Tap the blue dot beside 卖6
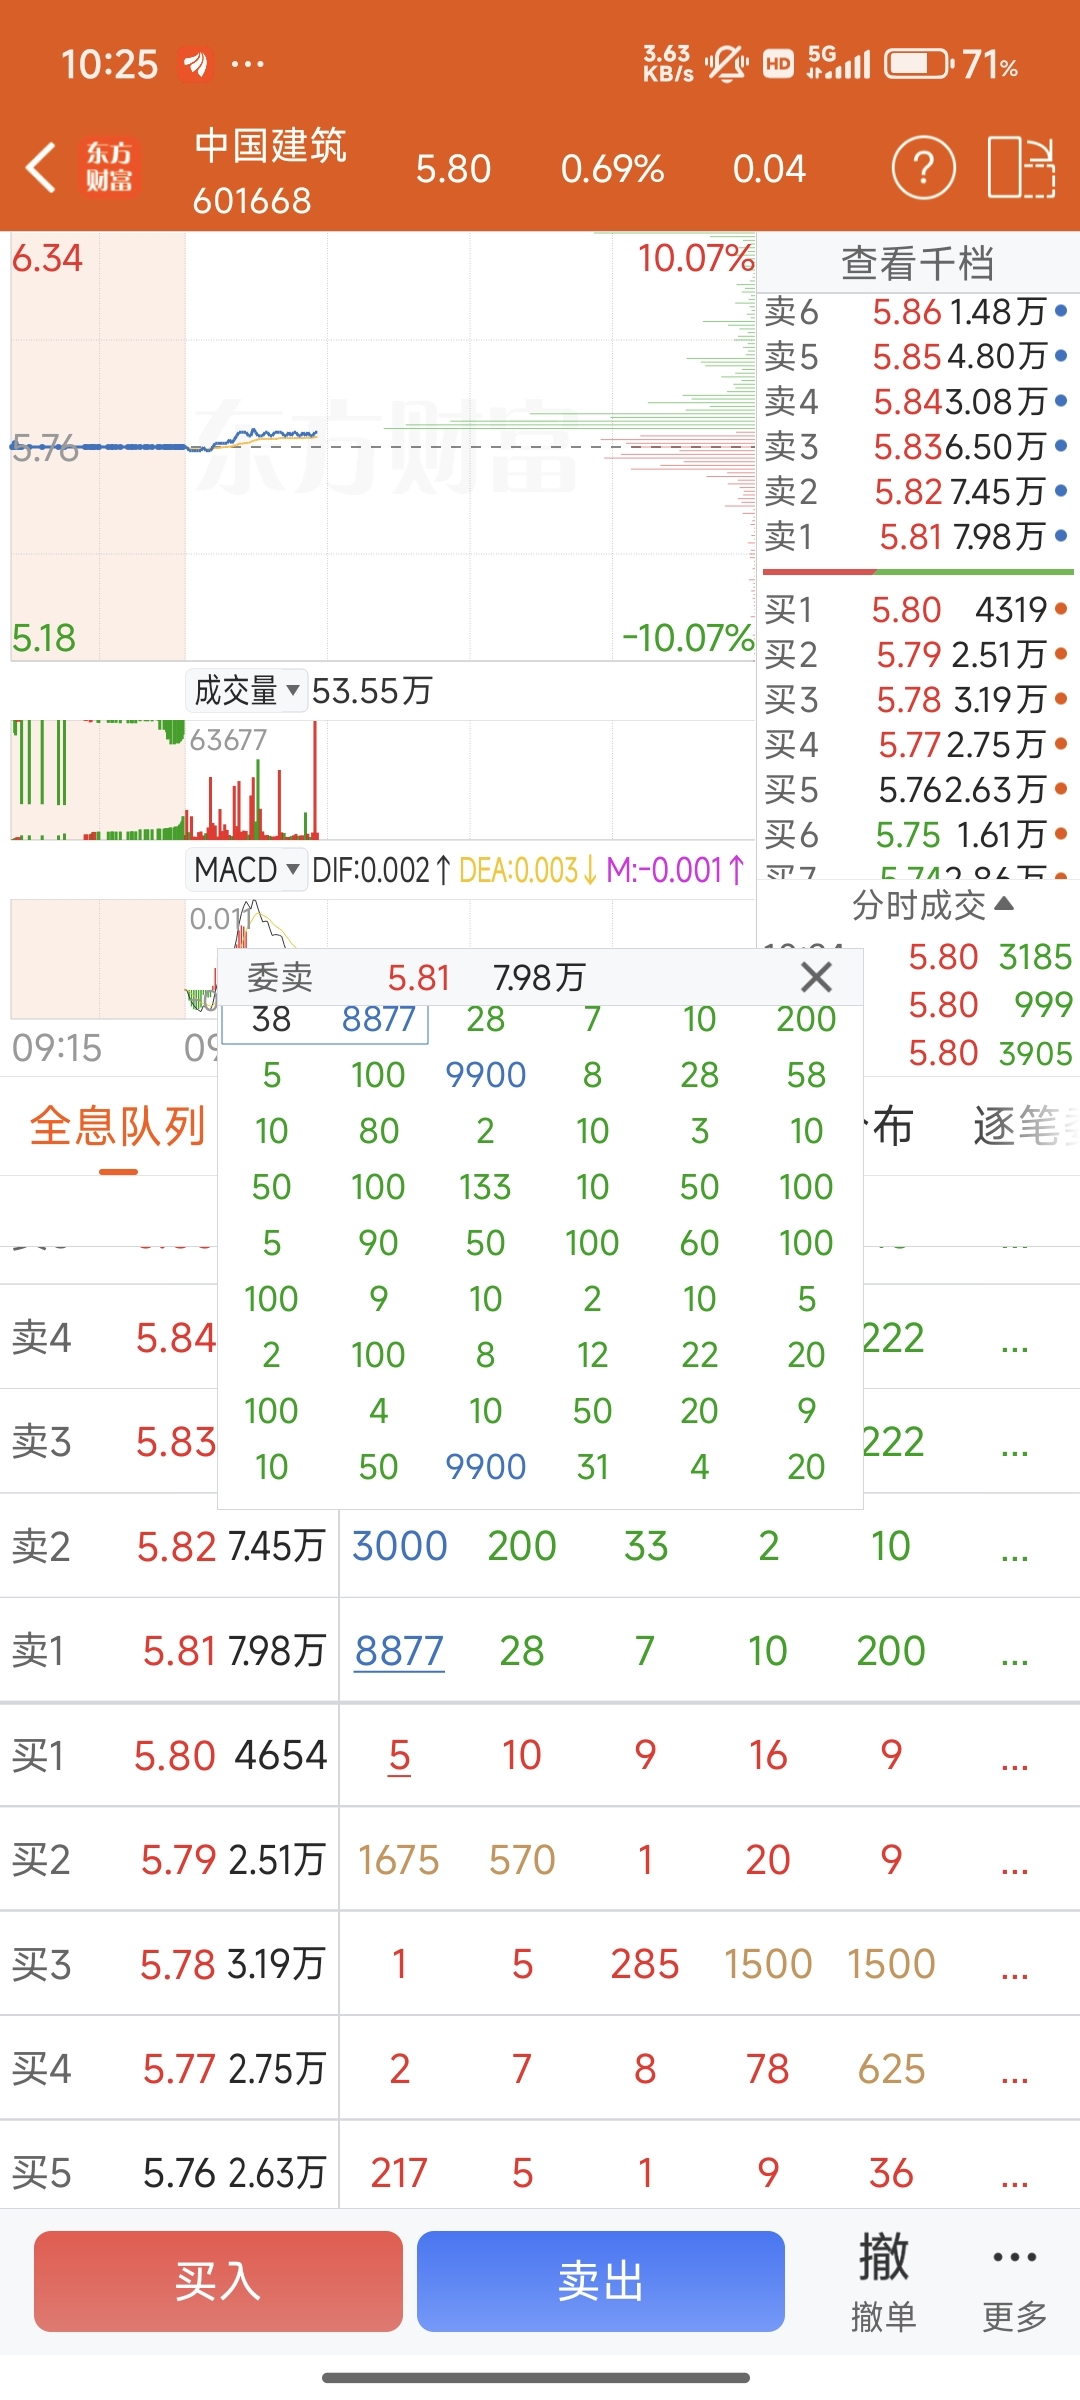This screenshot has width=1080, height=2400. coord(1061,312)
